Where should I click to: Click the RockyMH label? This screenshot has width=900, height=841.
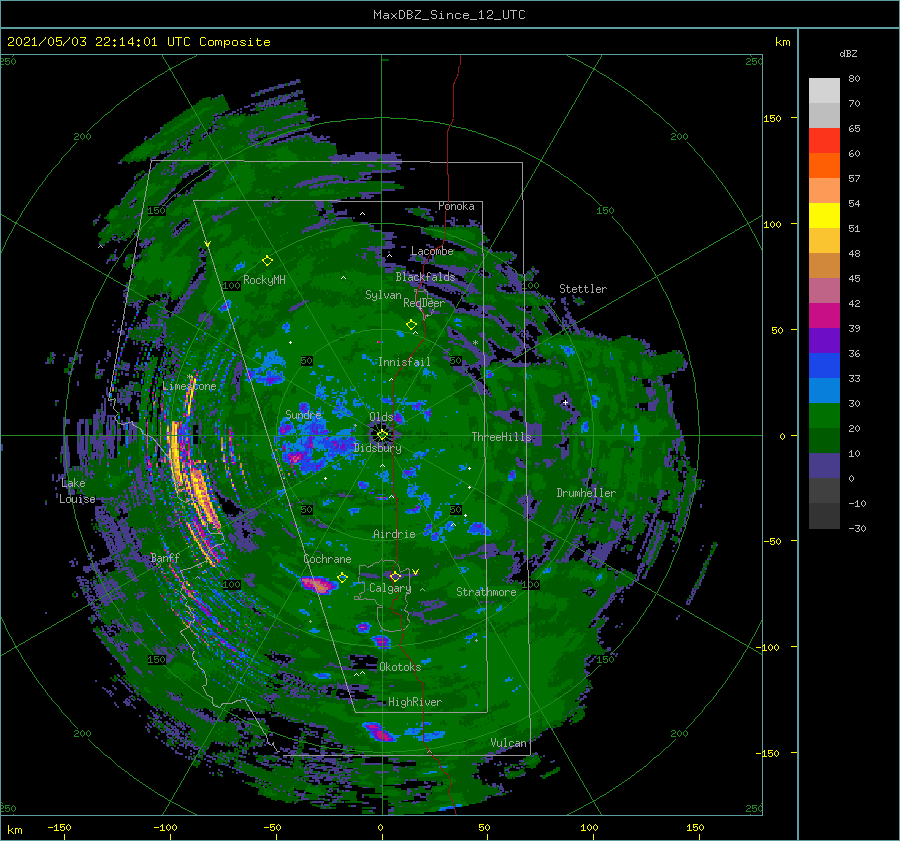coord(264,280)
